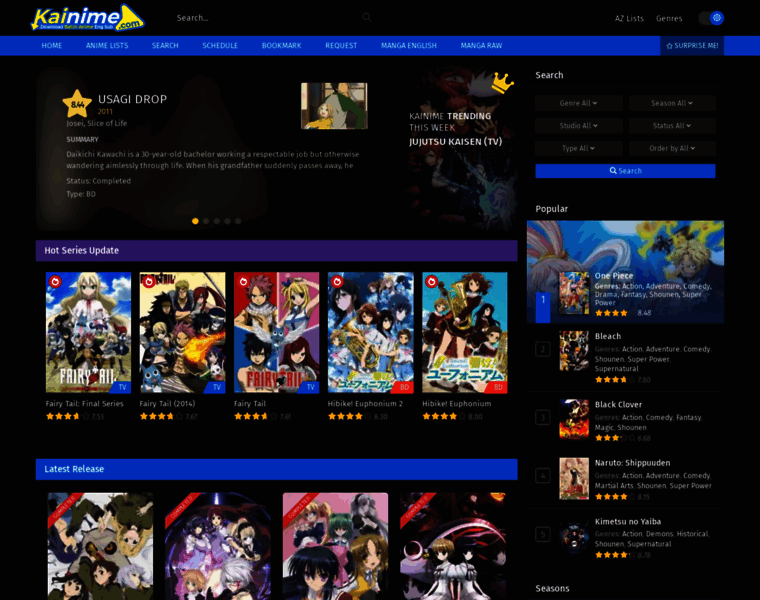Click the Fairy Tail: Final Series bookmark icon
Viewport: 760px width, 600px height.
tap(55, 281)
